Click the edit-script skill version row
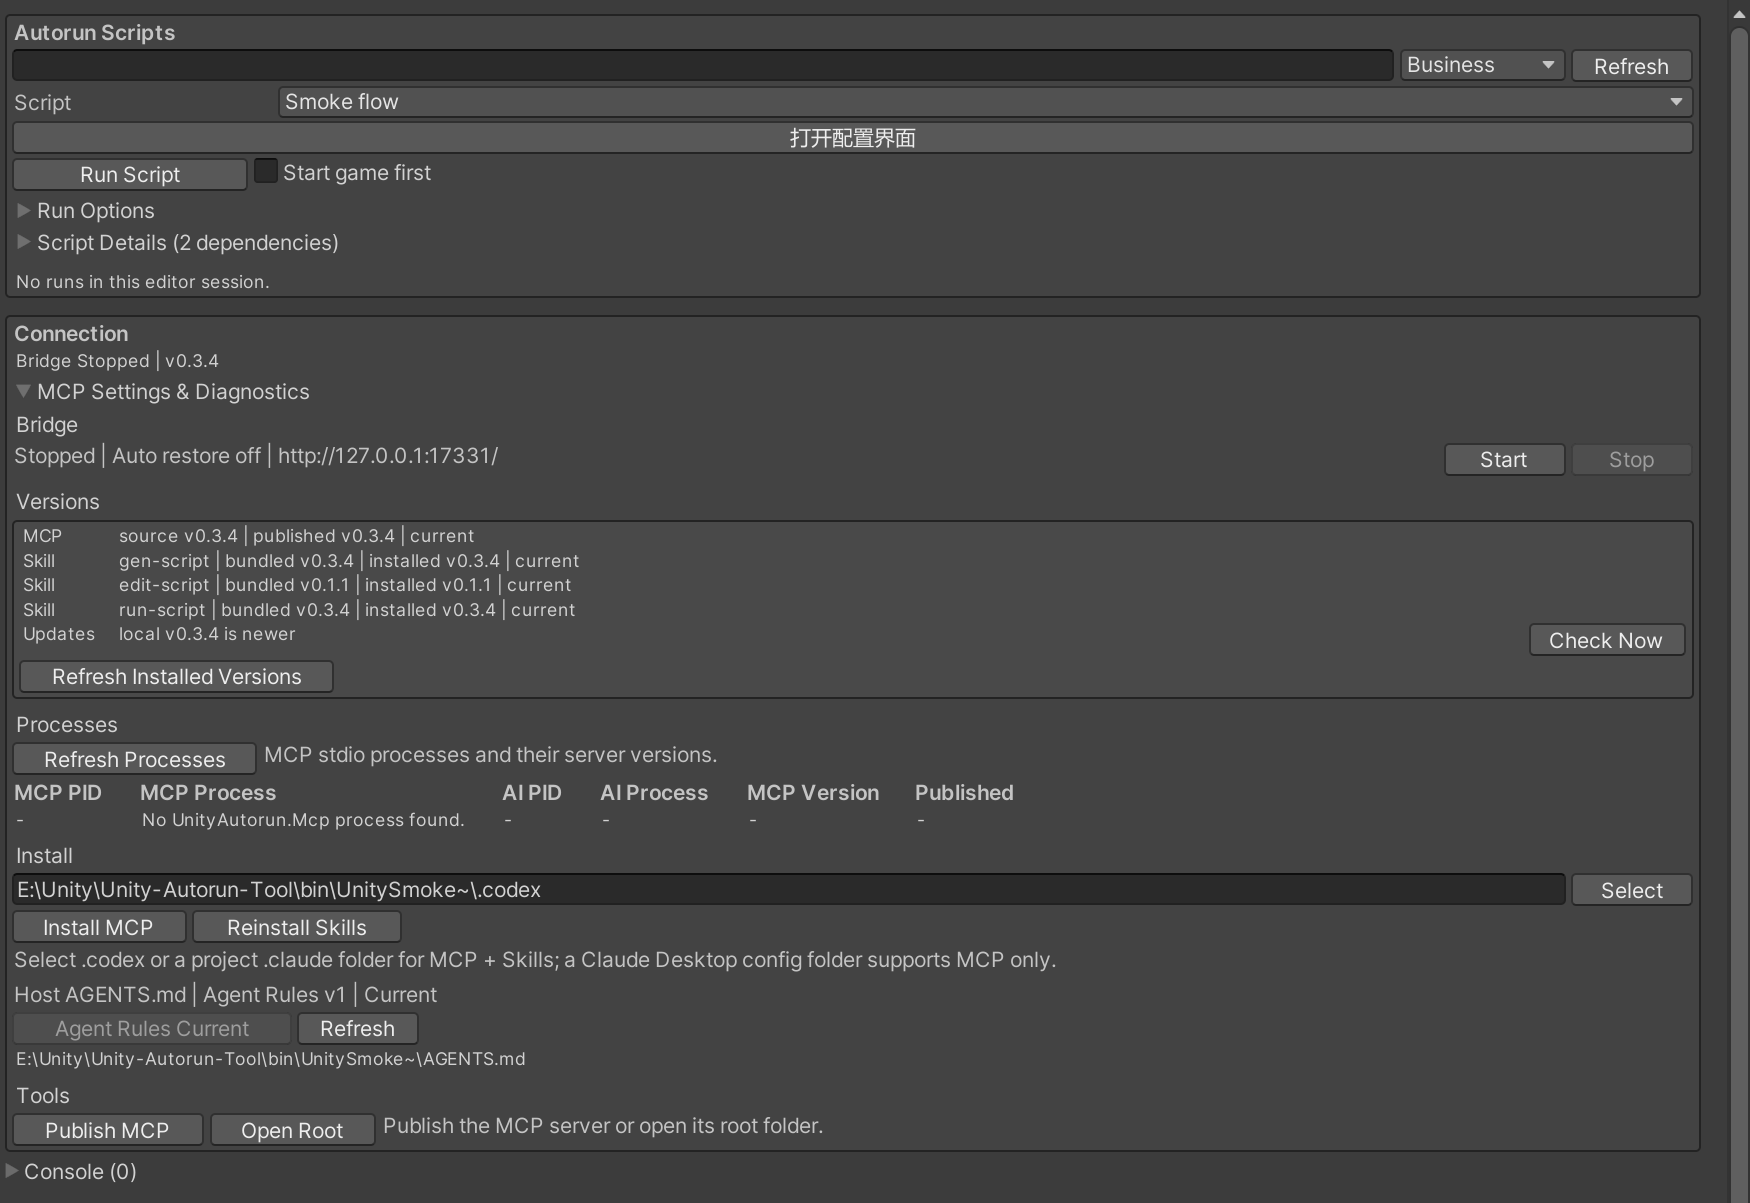The height and width of the screenshot is (1203, 1750). coord(297,585)
